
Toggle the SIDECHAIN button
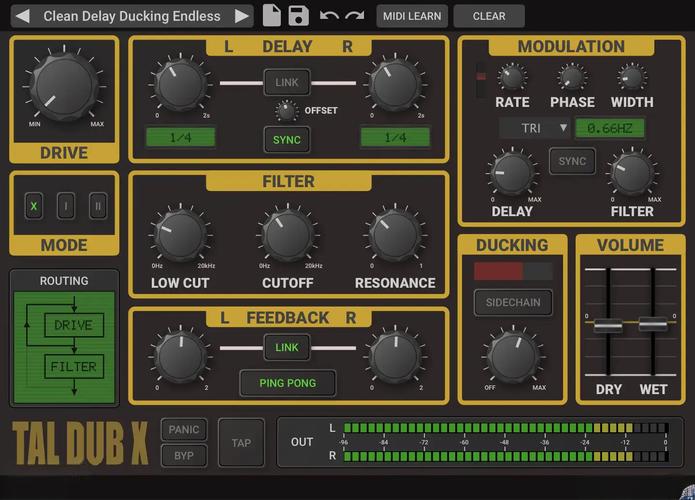[x=513, y=303]
